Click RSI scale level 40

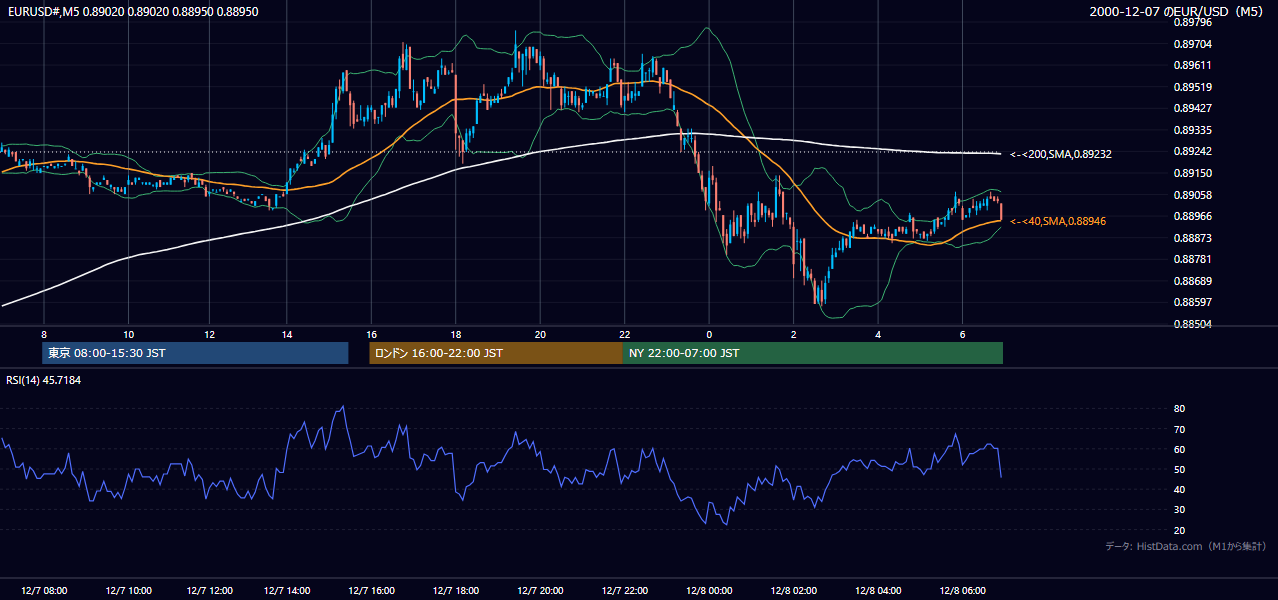pyautogui.click(x=1179, y=489)
